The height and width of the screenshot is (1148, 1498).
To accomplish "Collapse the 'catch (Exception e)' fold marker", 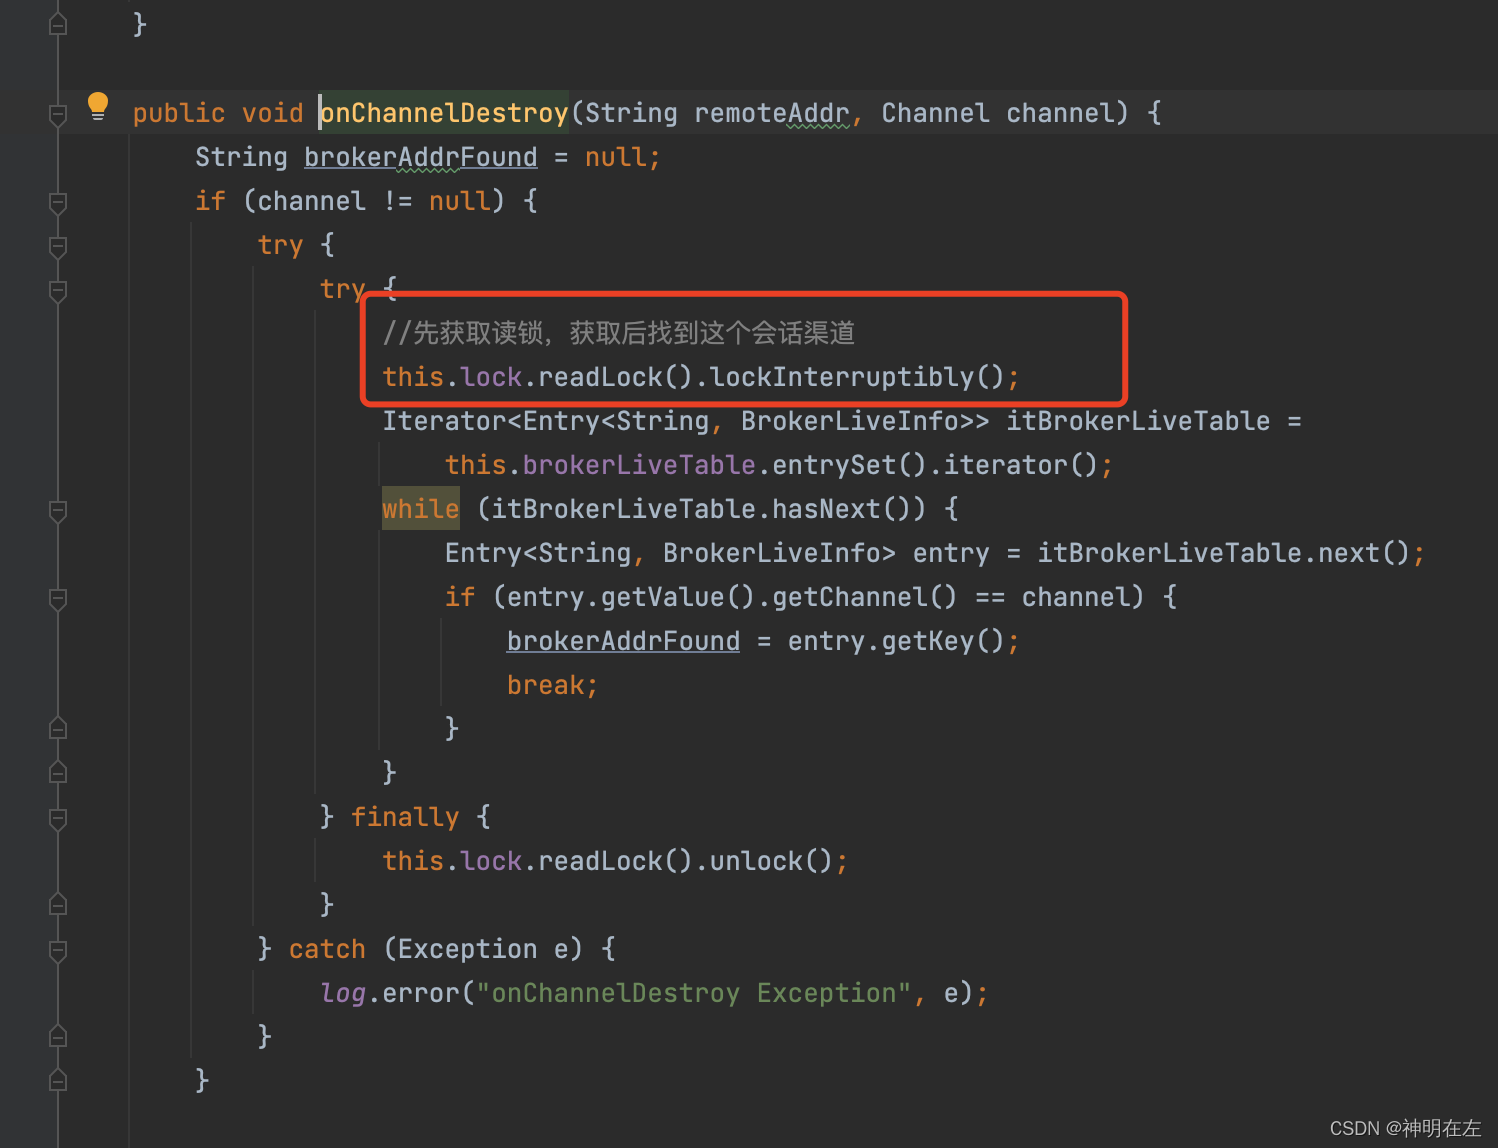I will coord(58,950).
